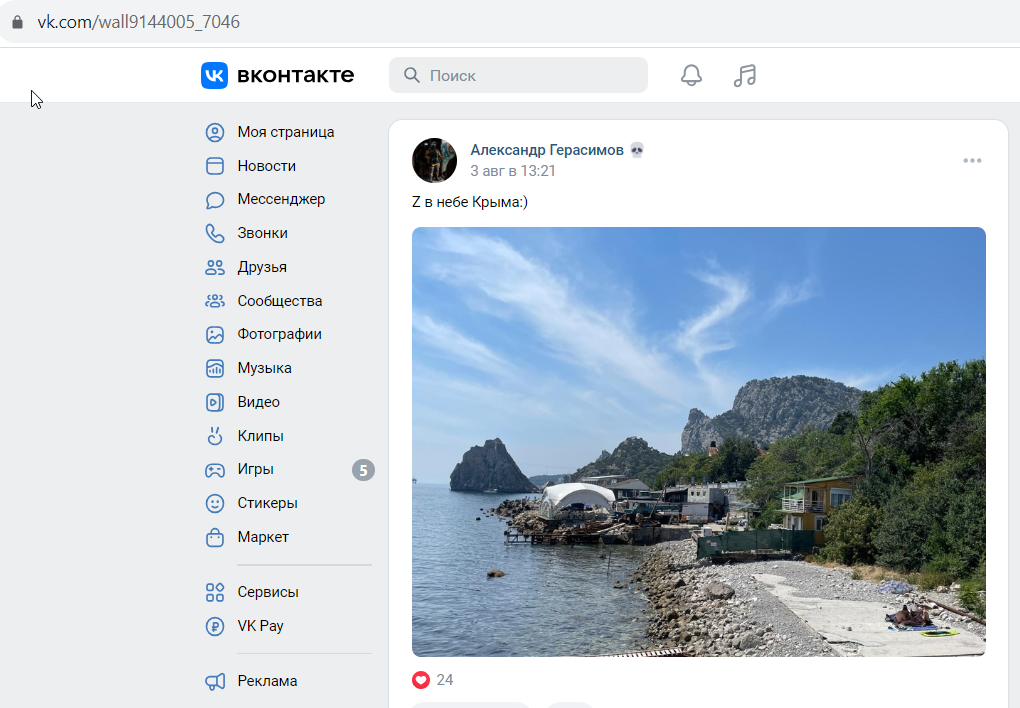Click the red heart like icon
This screenshot has height=708, width=1020.
click(x=421, y=680)
